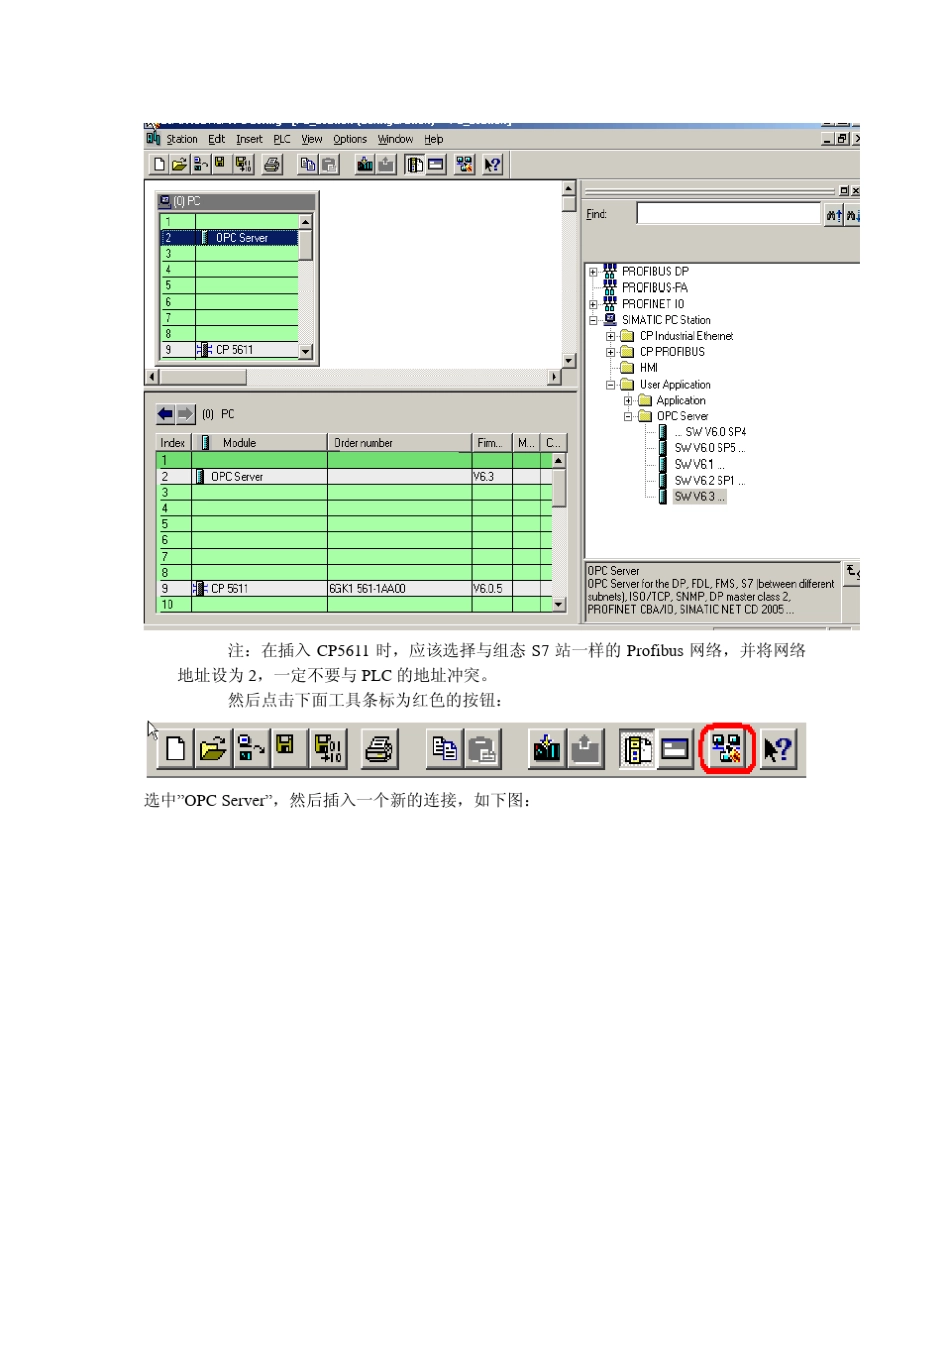Click Order number column header
Screen dimensions: 950x1345
400,443
